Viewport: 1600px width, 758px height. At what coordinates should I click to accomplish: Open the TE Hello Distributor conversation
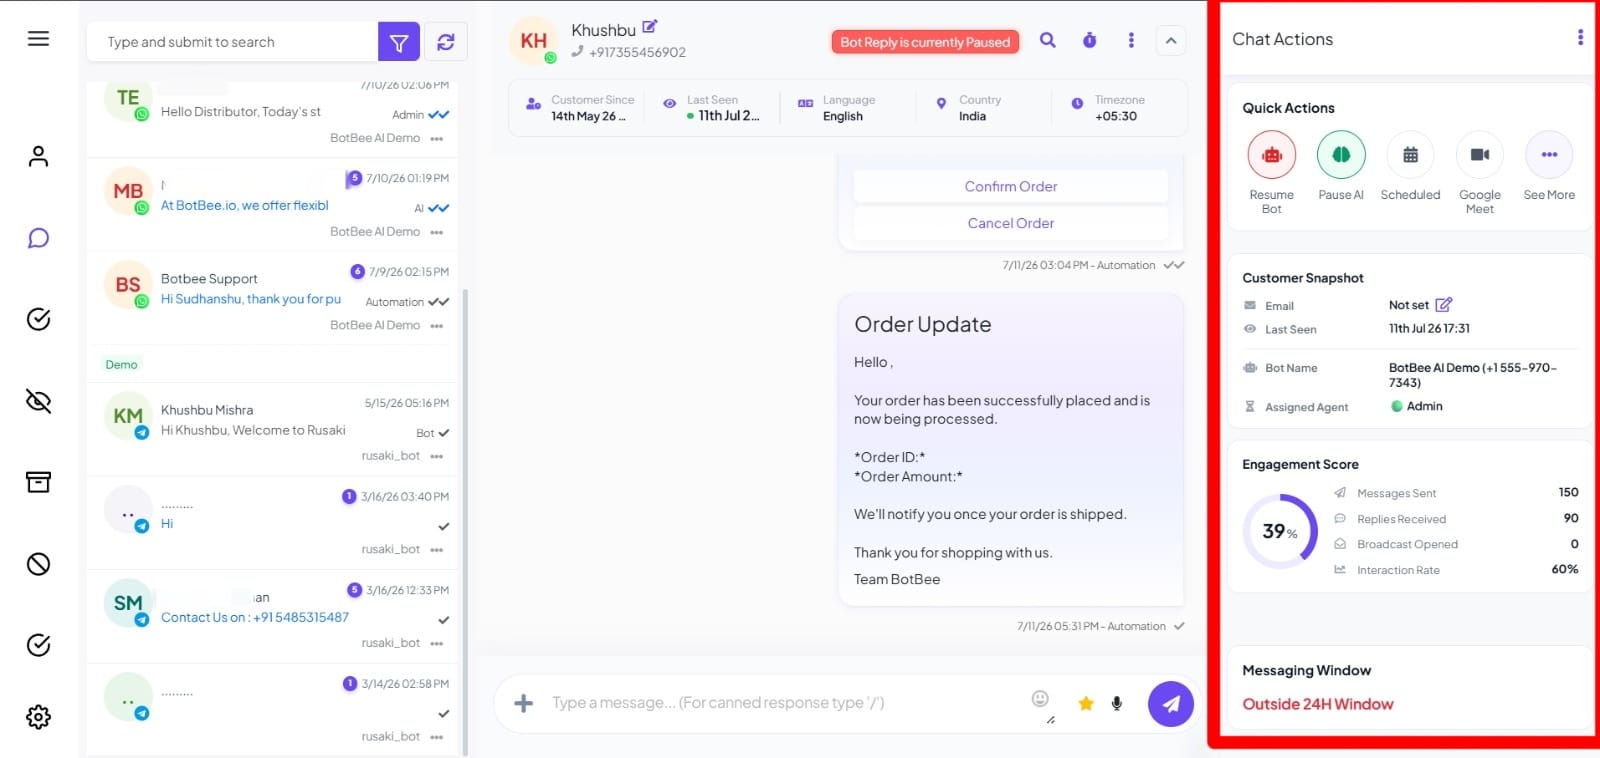pyautogui.click(x=272, y=118)
